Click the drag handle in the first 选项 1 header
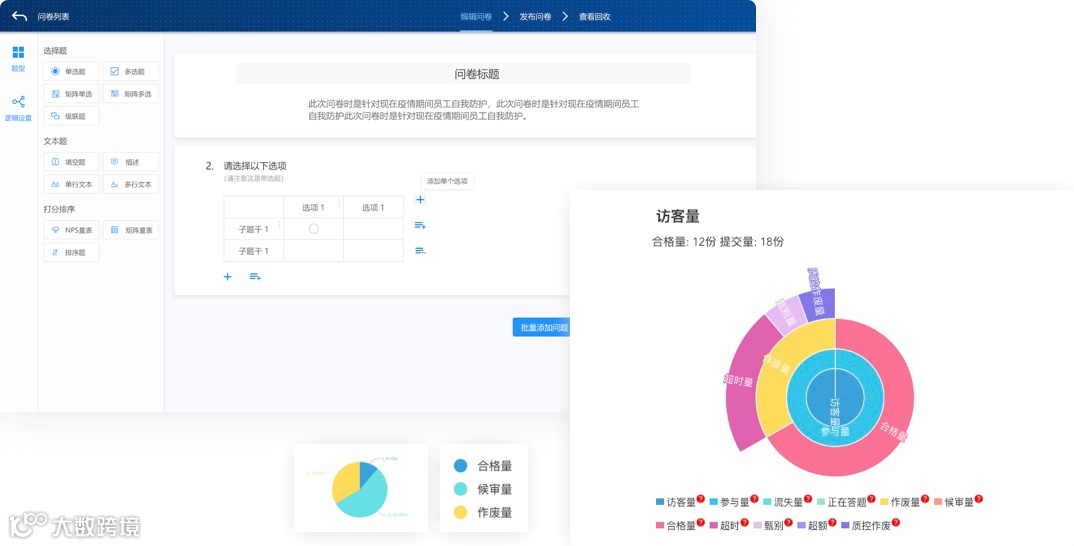 point(339,203)
